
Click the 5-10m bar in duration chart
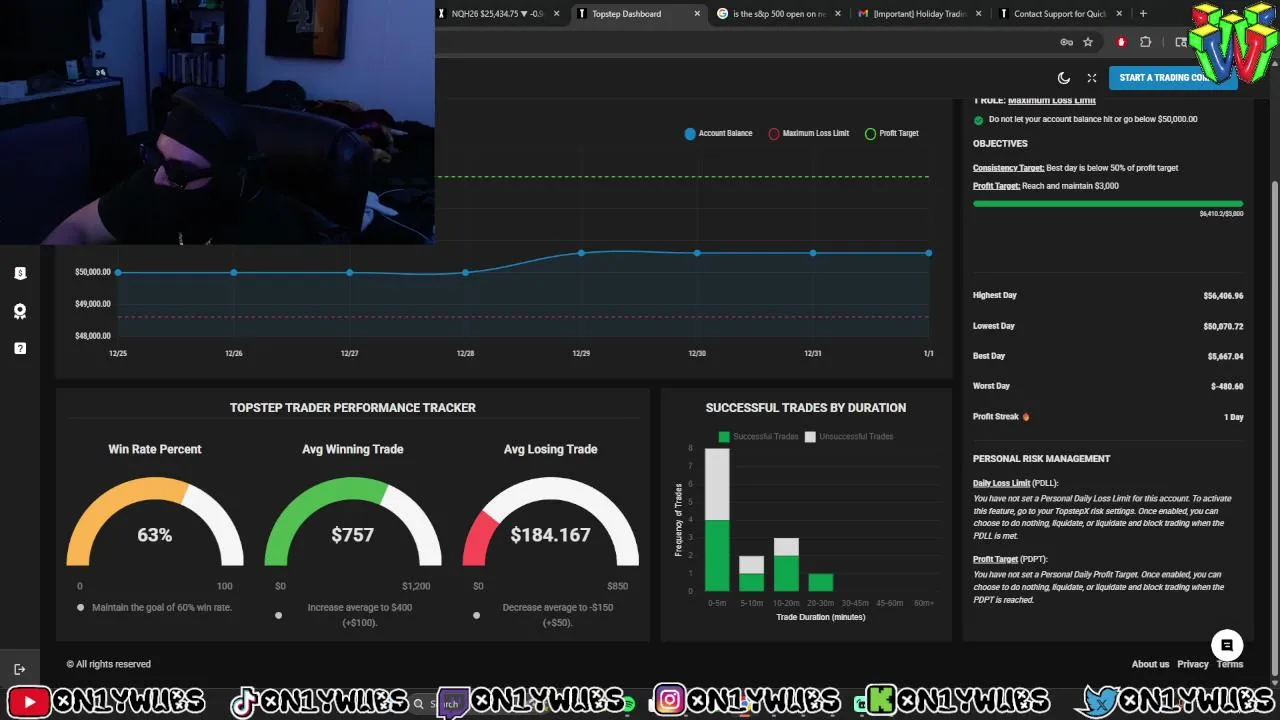[x=751, y=573]
